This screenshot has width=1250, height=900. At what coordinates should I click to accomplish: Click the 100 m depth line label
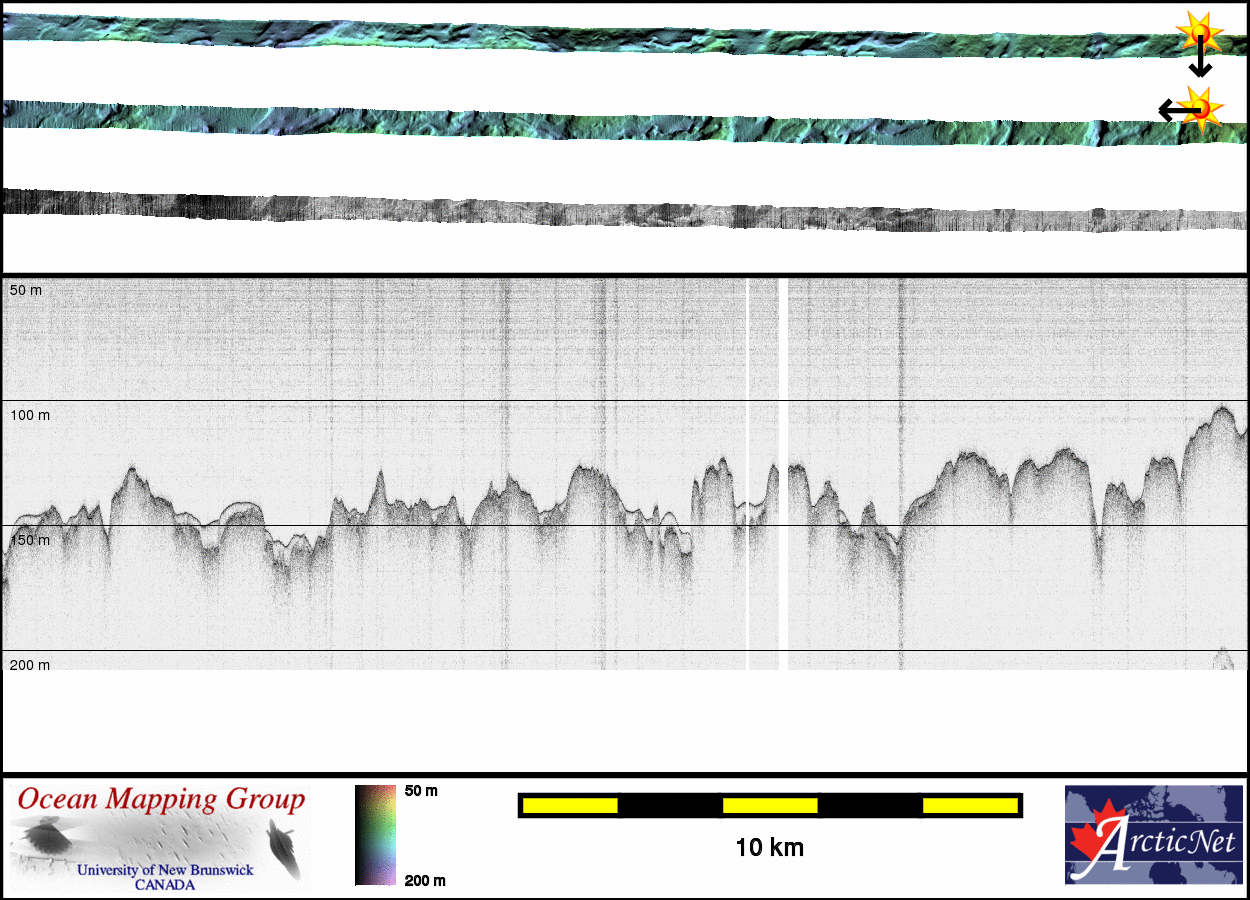30,414
